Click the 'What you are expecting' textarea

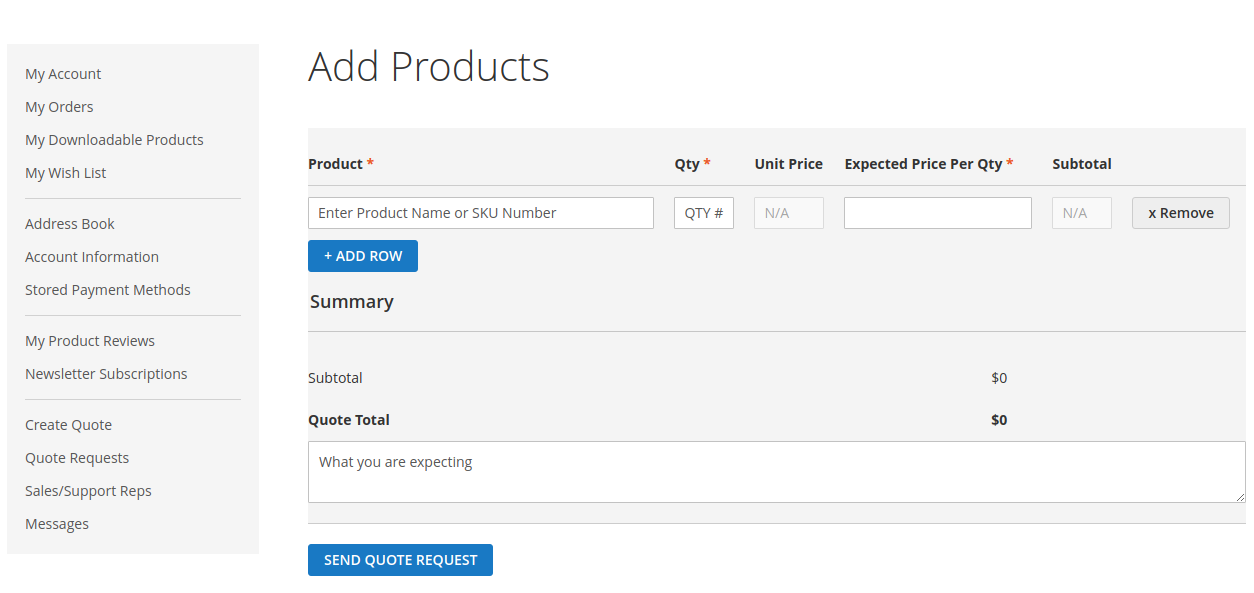[776, 472]
